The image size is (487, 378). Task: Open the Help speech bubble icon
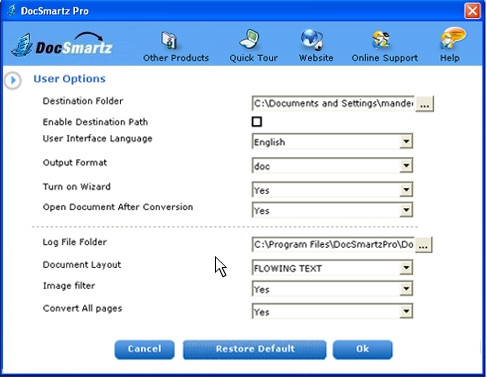[x=453, y=38]
